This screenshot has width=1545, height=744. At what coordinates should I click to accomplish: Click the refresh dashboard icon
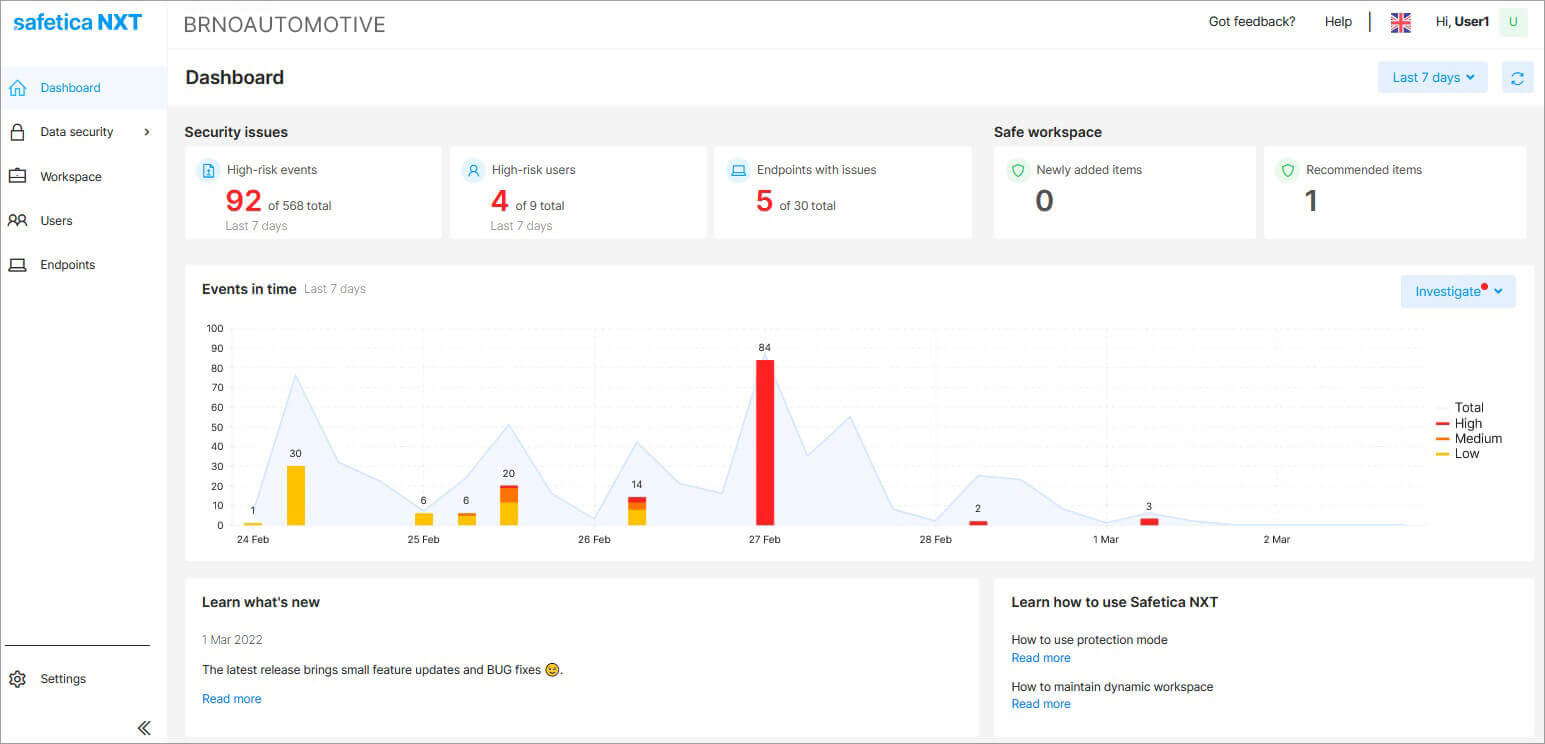pyautogui.click(x=1517, y=78)
